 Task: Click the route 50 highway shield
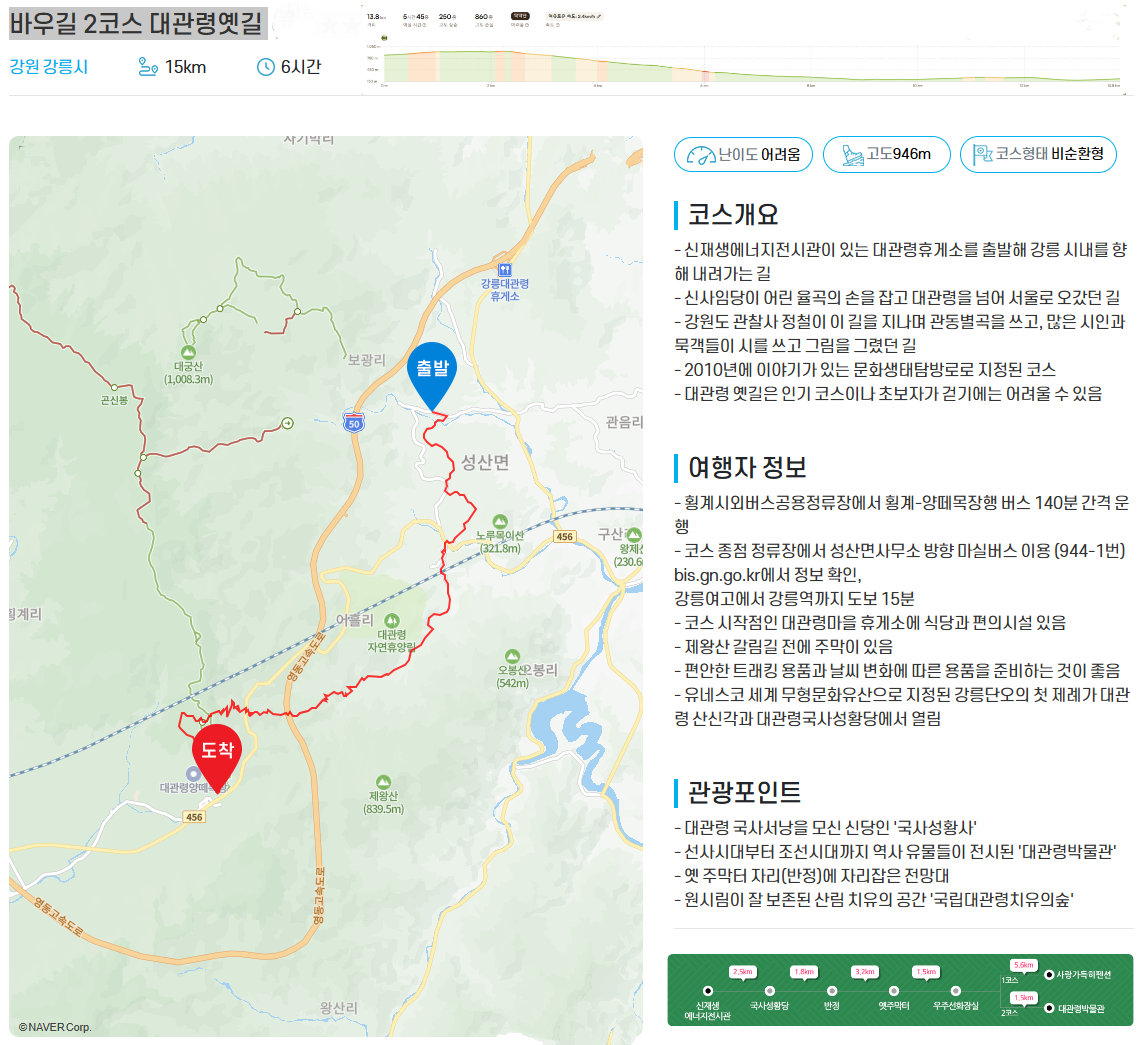[354, 422]
